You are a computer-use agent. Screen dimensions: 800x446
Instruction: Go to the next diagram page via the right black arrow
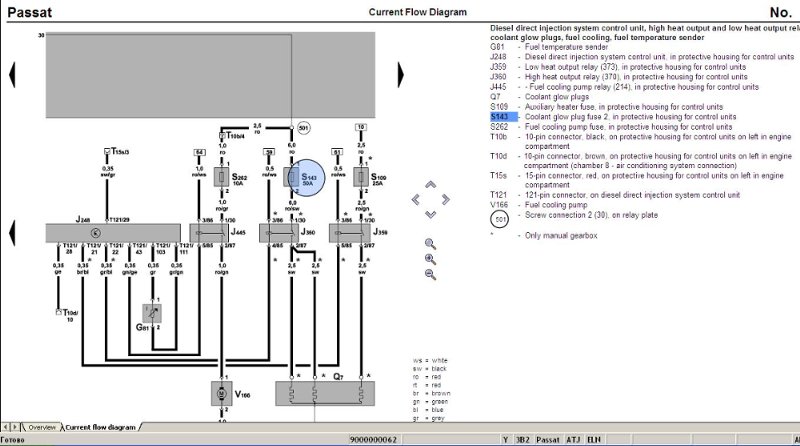coord(401,75)
